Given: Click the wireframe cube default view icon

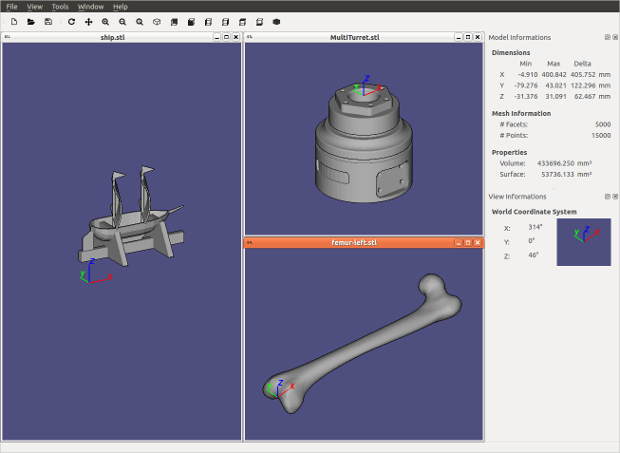Looking at the screenshot, I should coord(157,22).
